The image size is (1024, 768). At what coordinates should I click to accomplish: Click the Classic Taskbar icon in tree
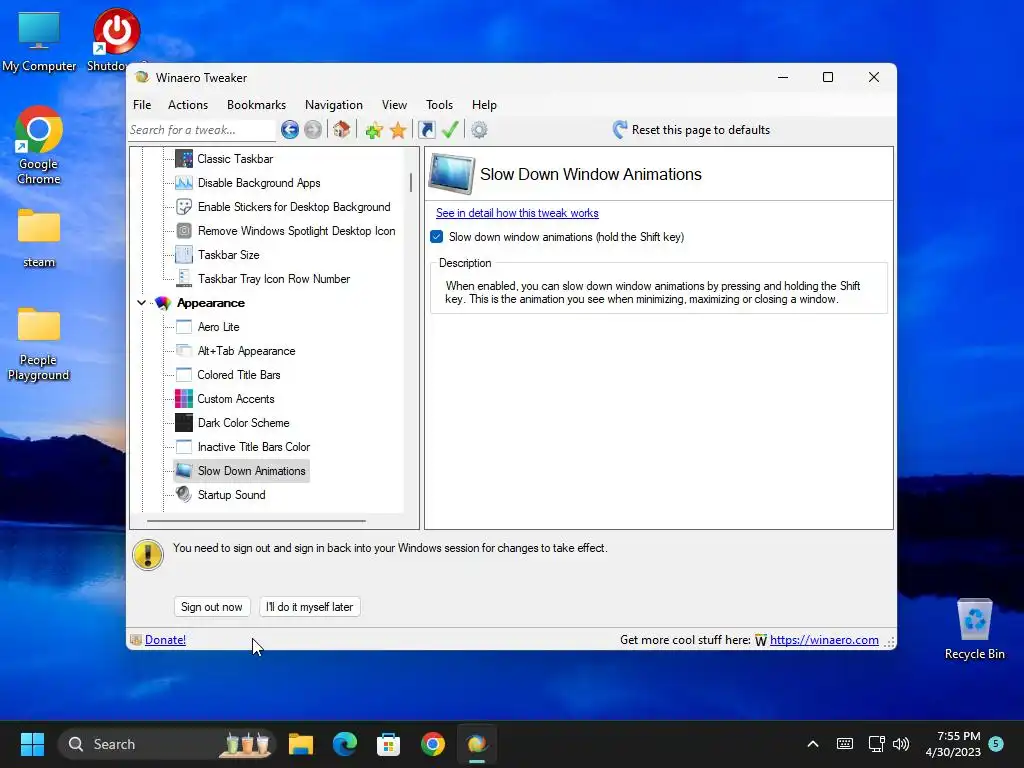(x=184, y=159)
